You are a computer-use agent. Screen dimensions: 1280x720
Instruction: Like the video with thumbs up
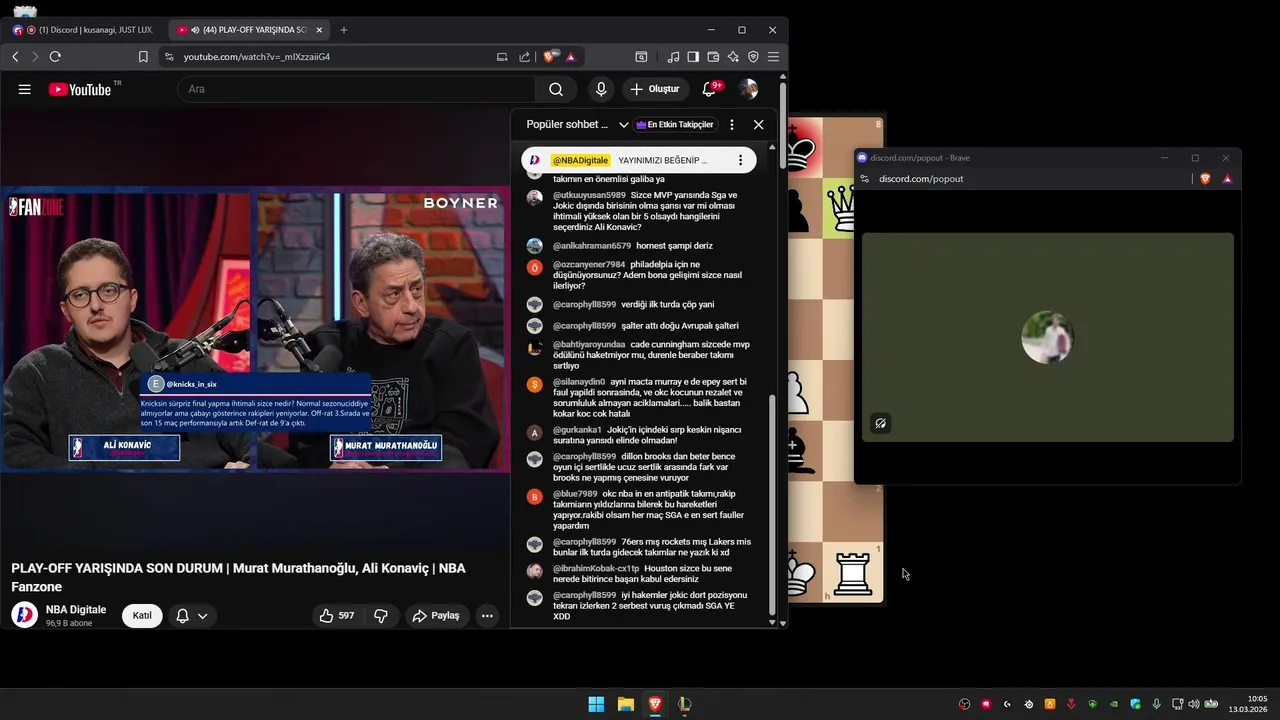click(336, 616)
